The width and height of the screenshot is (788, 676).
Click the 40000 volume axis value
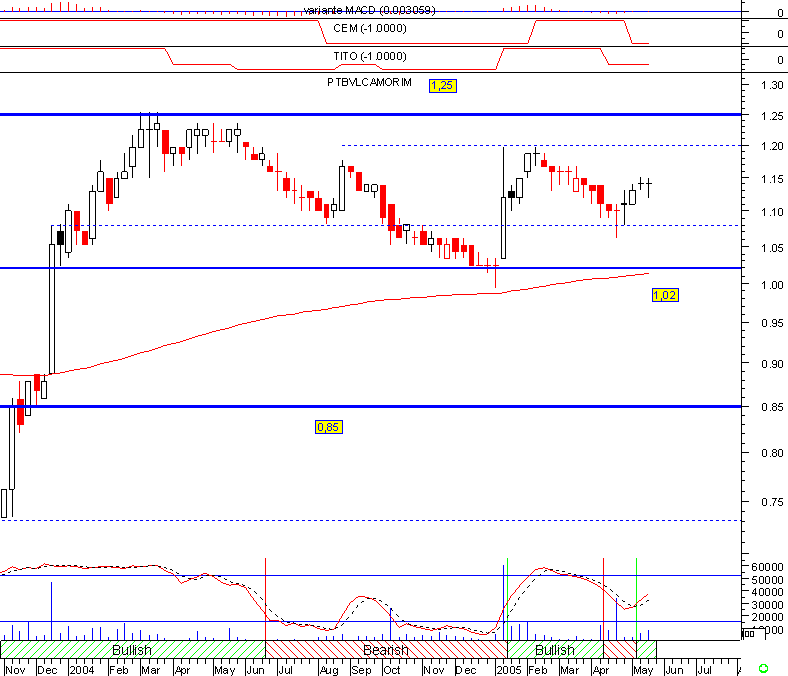point(767,592)
